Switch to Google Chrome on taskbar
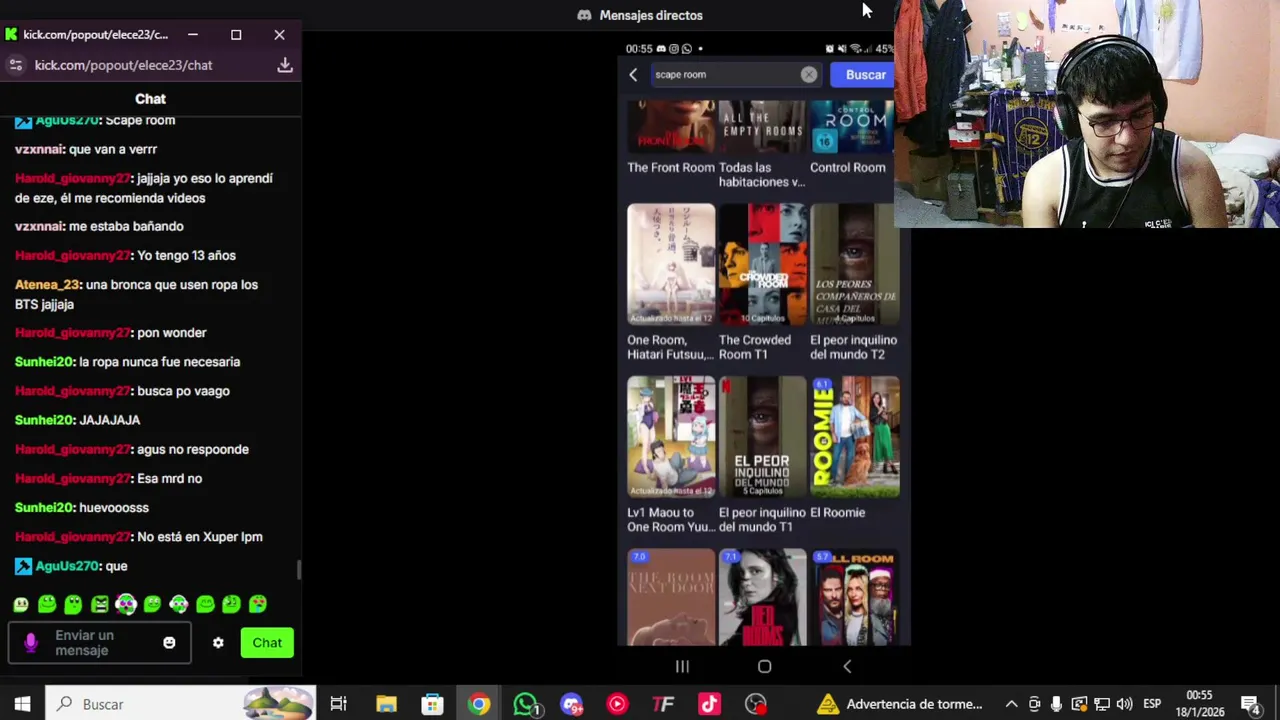1280x720 pixels. click(x=479, y=704)
